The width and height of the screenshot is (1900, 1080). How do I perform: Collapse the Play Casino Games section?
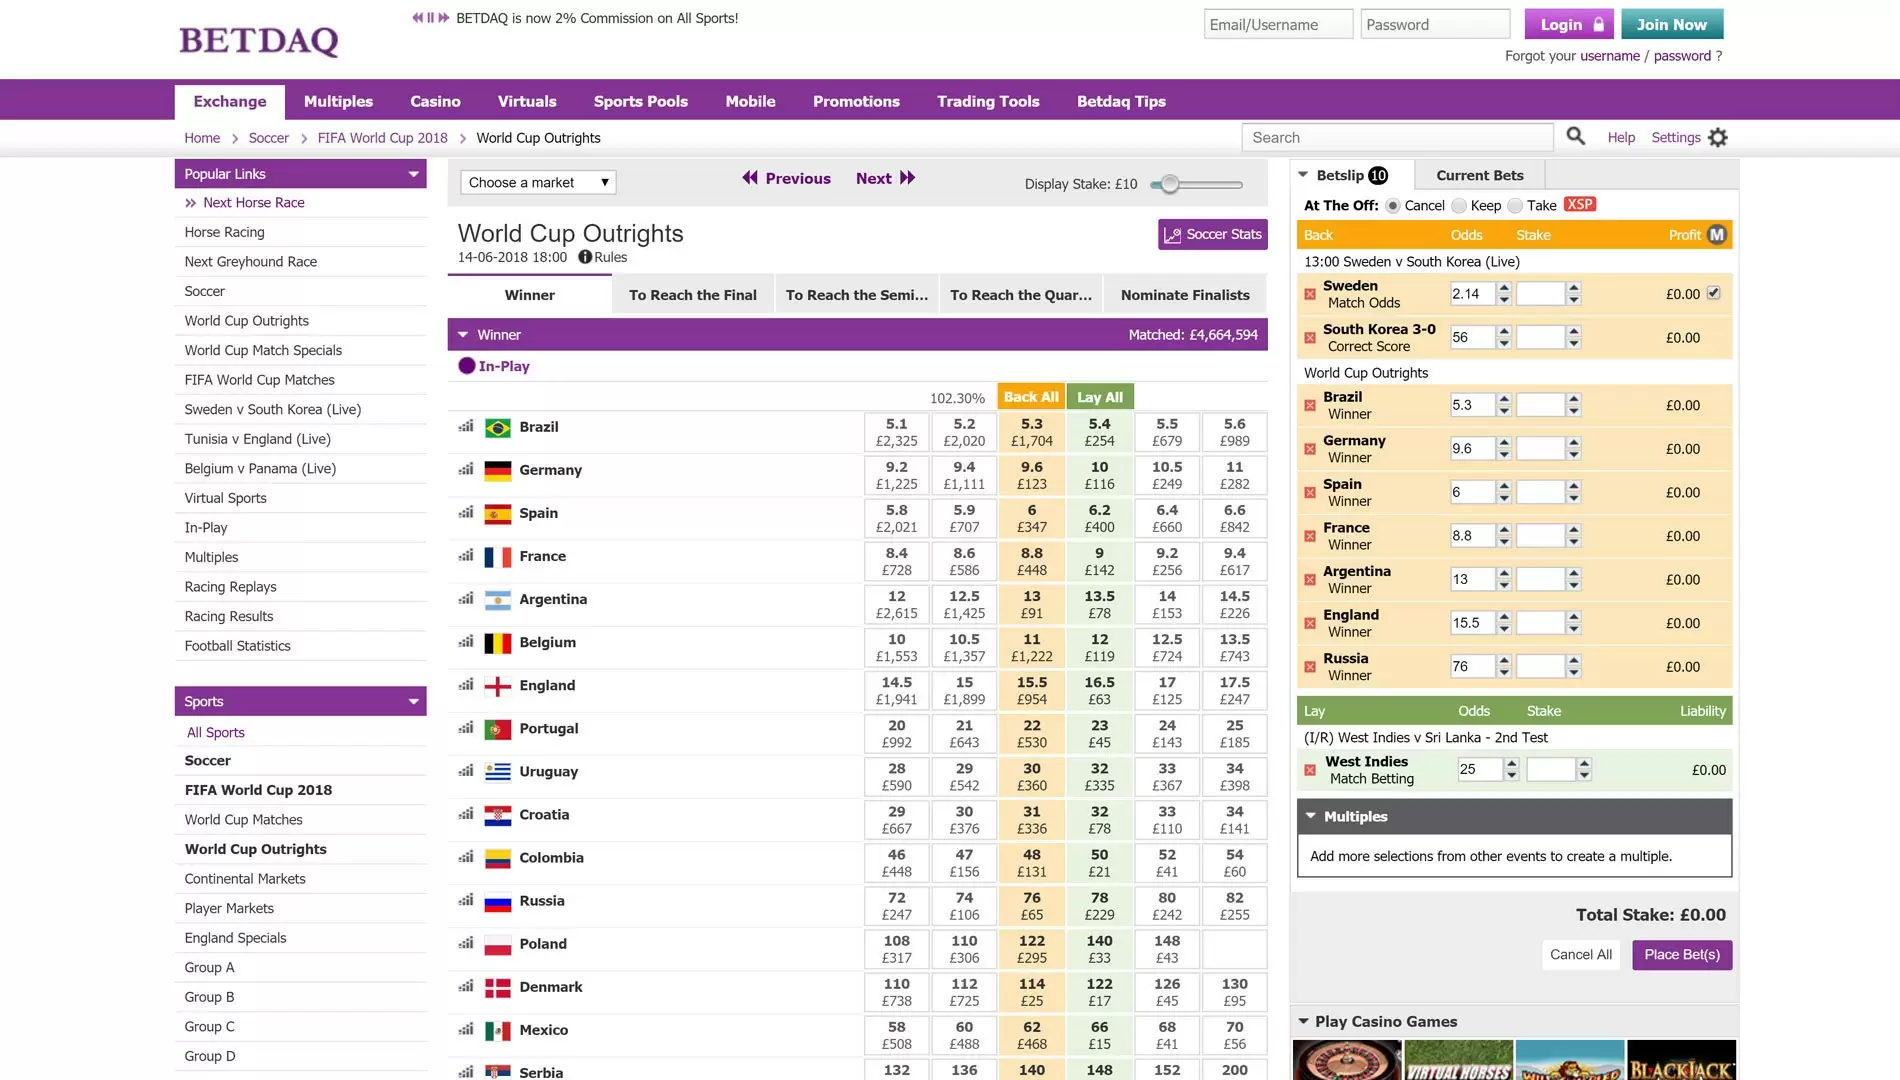(x=1303, y=1021)
